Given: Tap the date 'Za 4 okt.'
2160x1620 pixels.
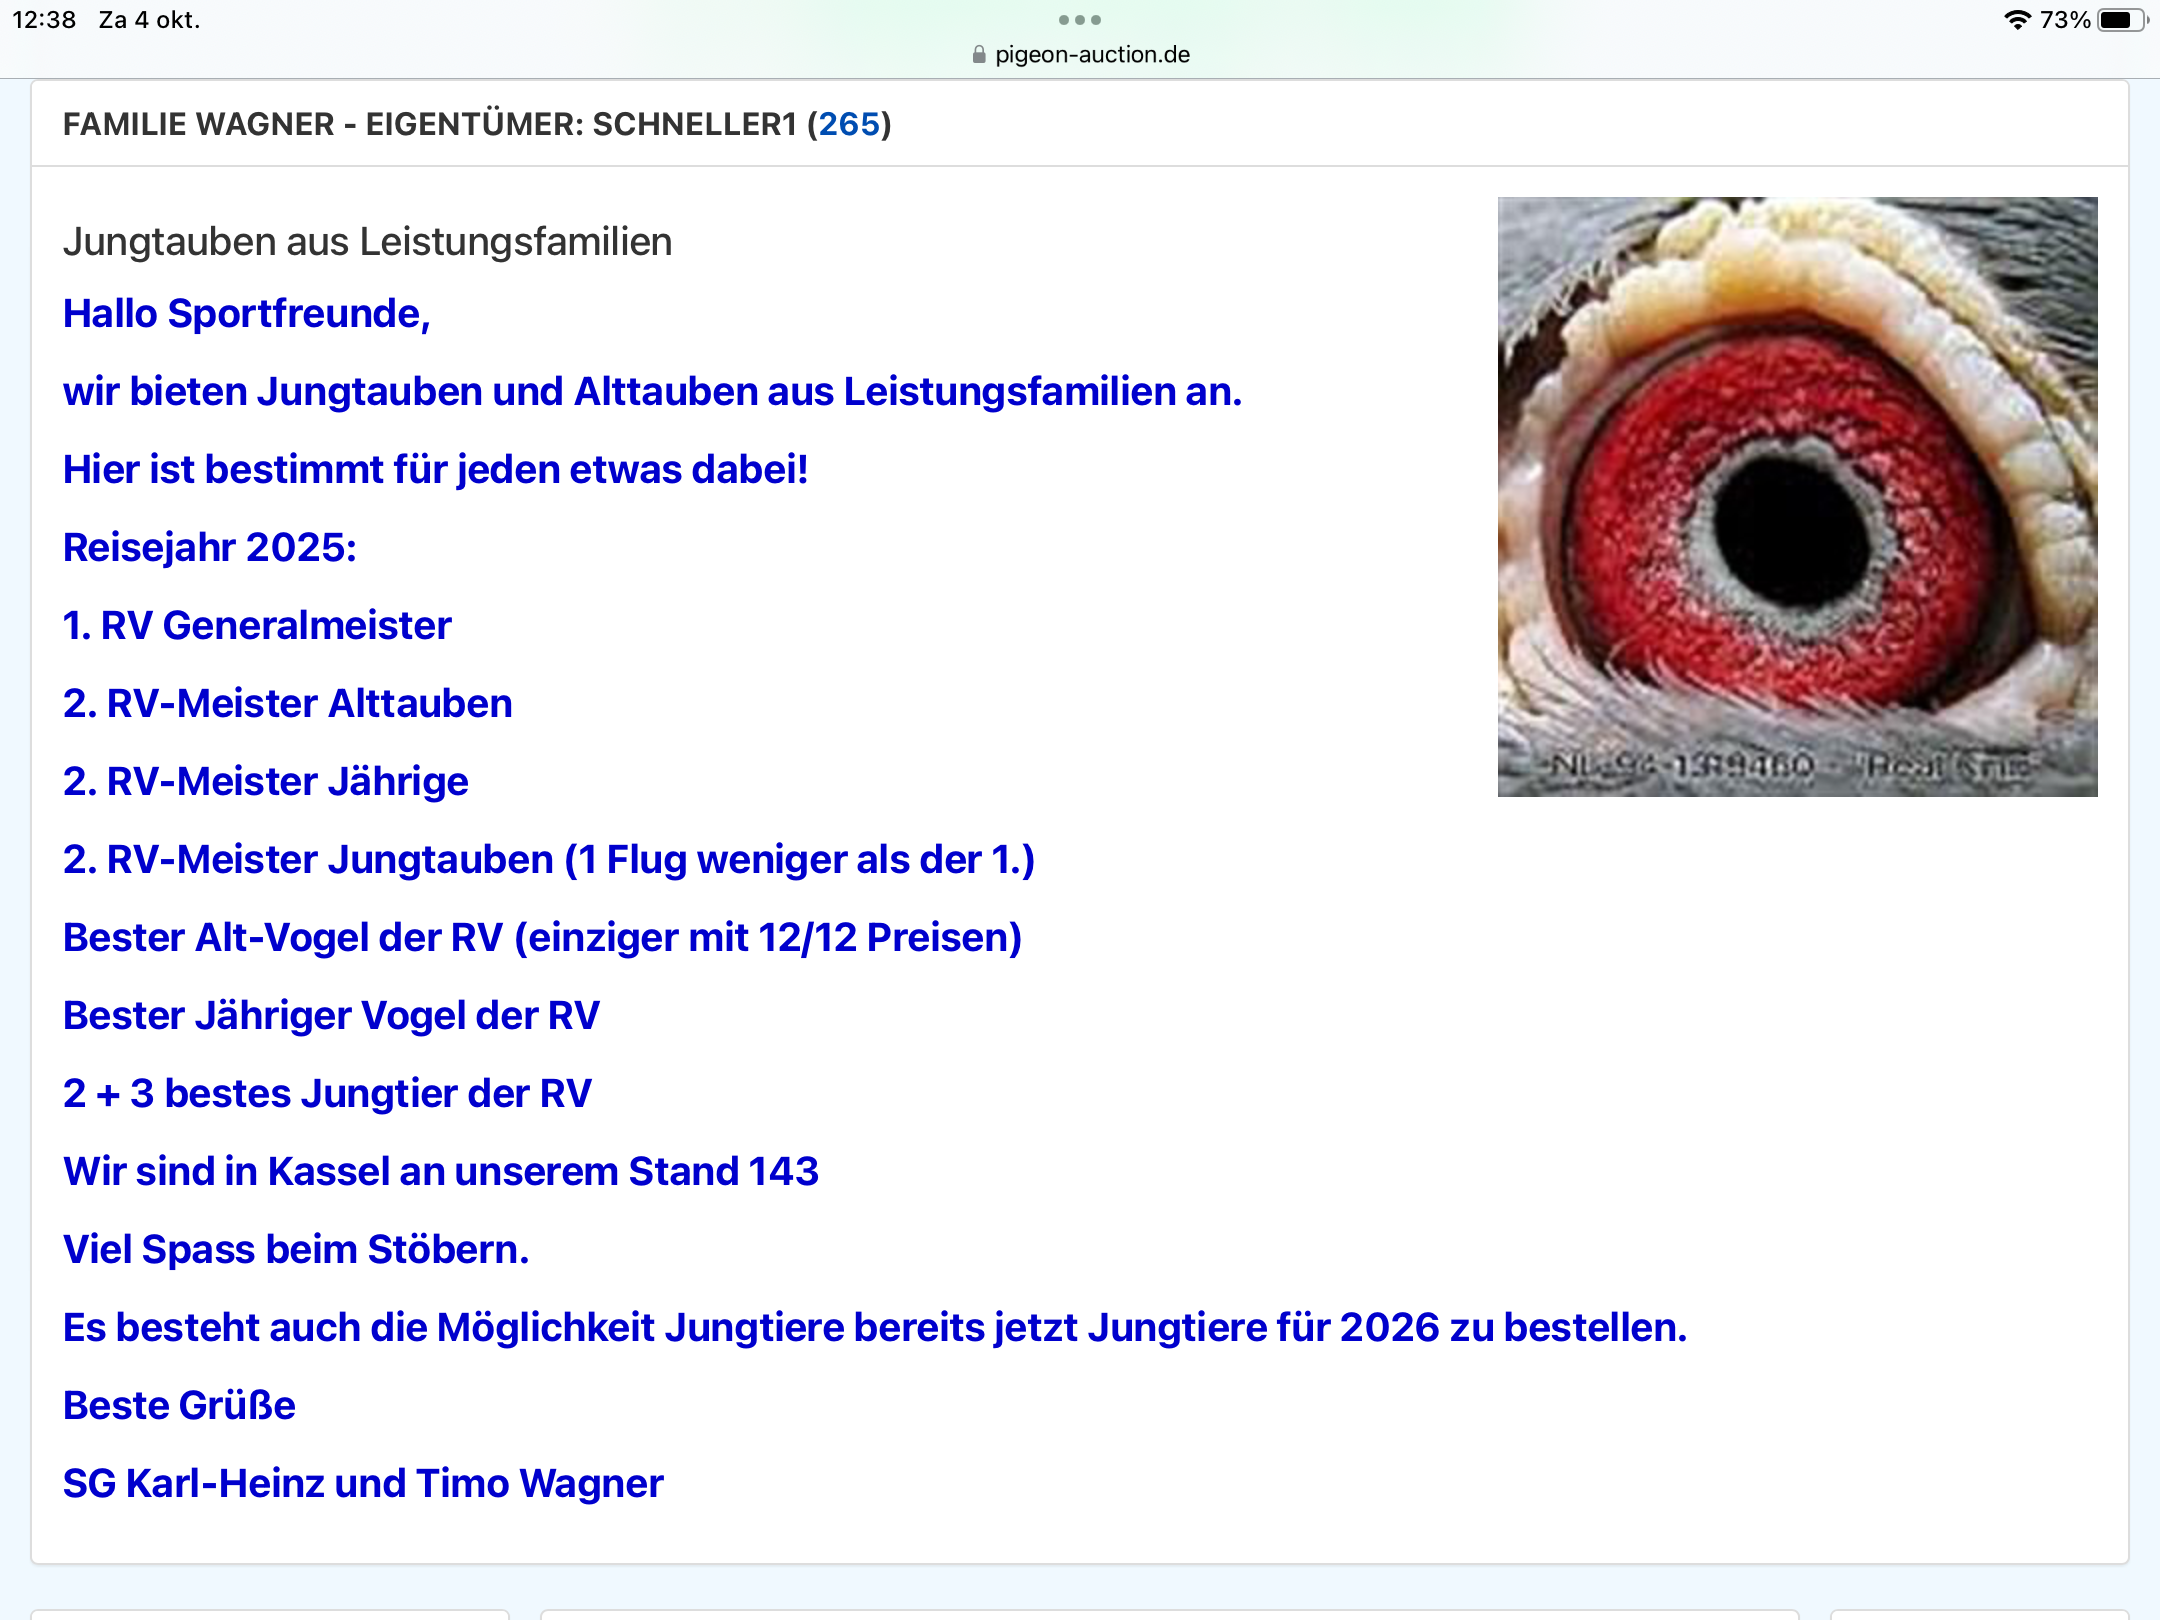Looking at the screenshot, I should pyautogui.click(x=149, y=20).
